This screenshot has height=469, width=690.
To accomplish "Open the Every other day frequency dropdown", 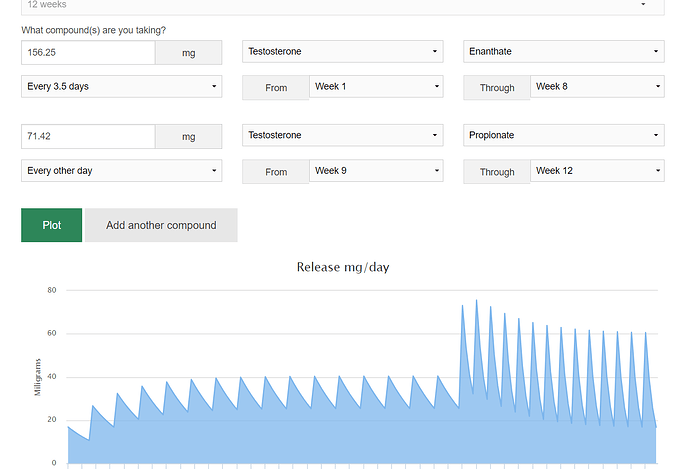I will (121, 170).
